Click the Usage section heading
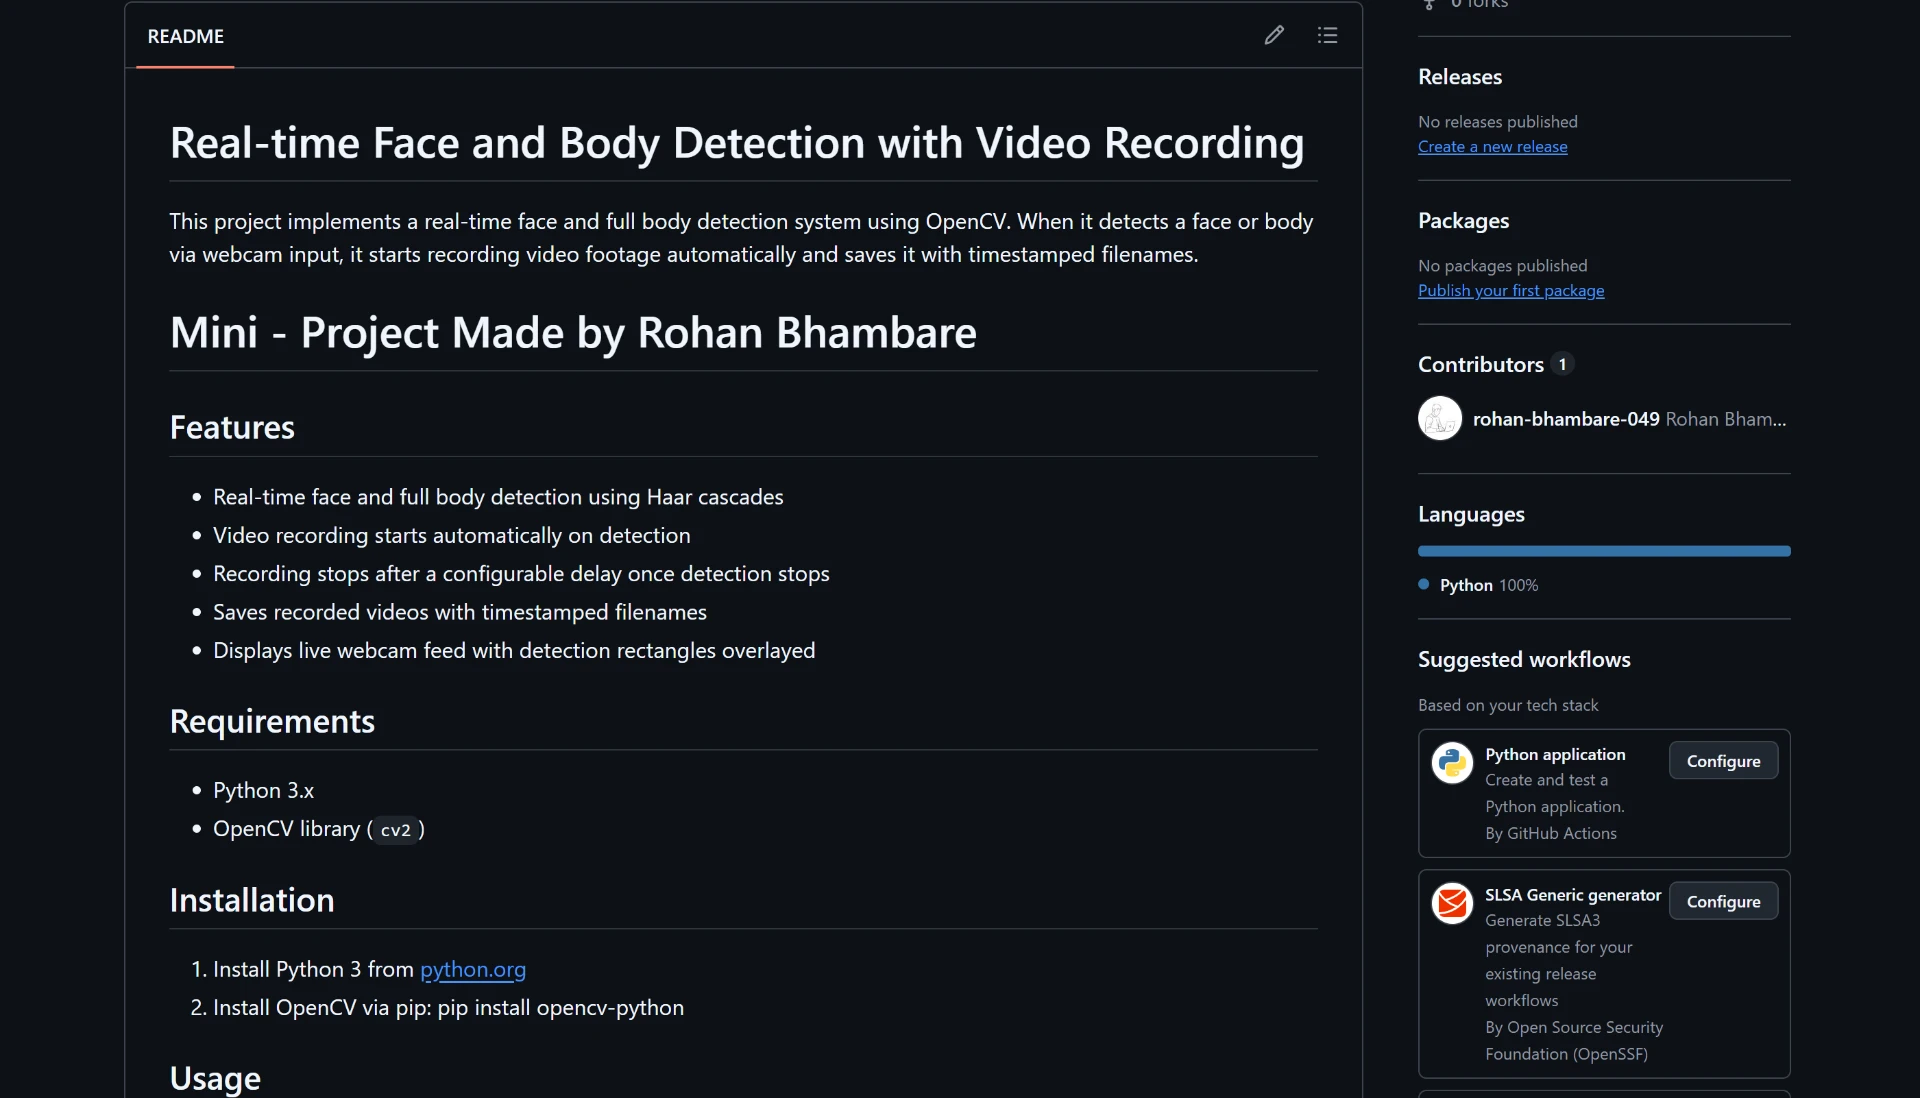 pos(215,1078)
